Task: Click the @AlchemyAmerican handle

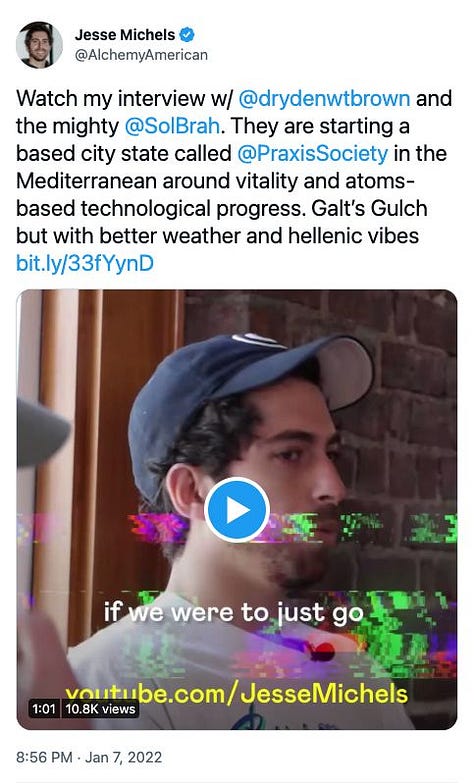Action: [x=141, y=55]
